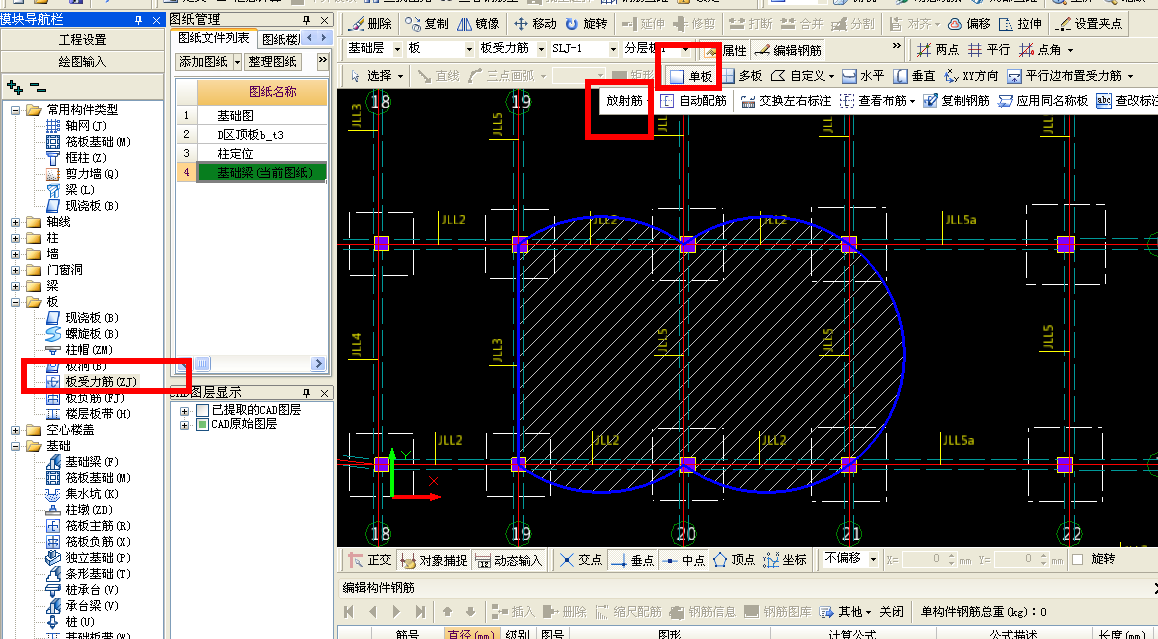
Task: Select the 两点 two-point axis tool
Action: click(x=938, y=49)
